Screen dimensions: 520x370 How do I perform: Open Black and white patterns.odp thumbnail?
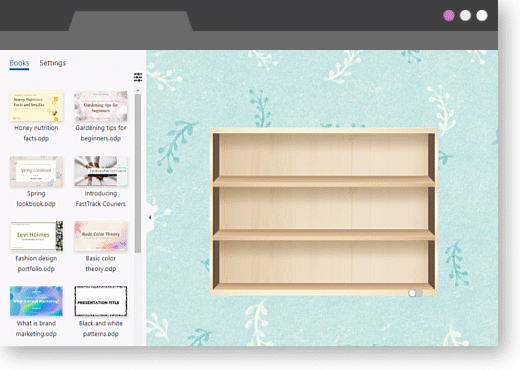[101, 301]
